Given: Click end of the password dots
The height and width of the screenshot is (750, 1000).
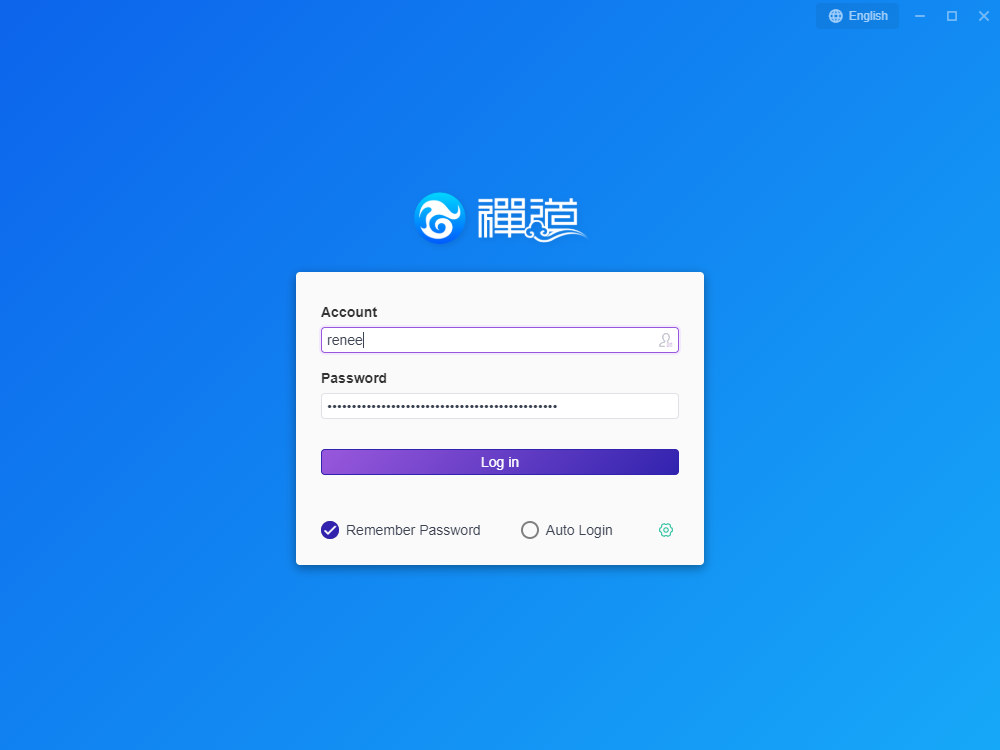Looking at the screenshot, I should 559,406.
